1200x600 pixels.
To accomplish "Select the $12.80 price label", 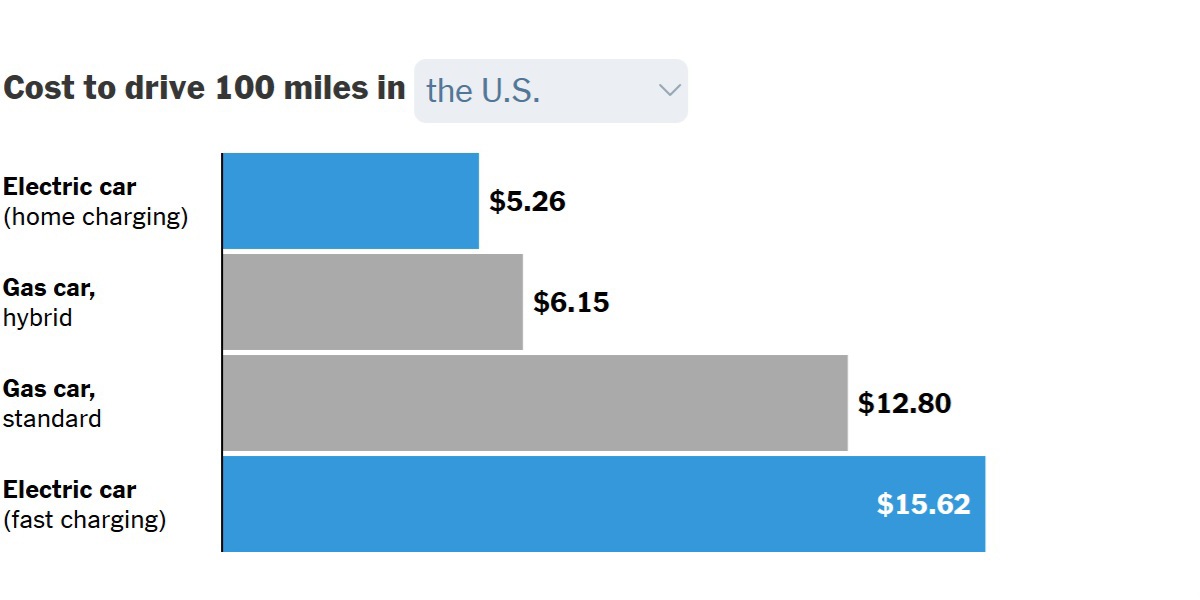I will coord(904,404).
